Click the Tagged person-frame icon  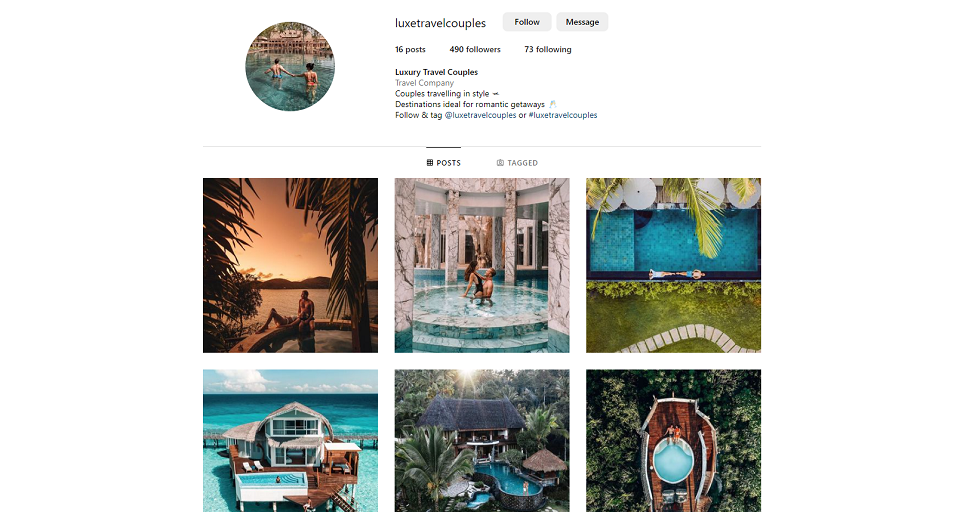[500, 163]
